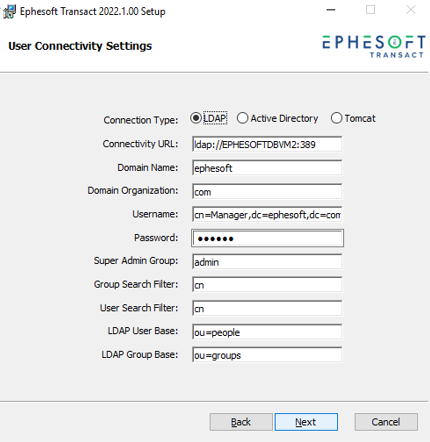Go back to the previous setup step

click(x=241, y=422)
